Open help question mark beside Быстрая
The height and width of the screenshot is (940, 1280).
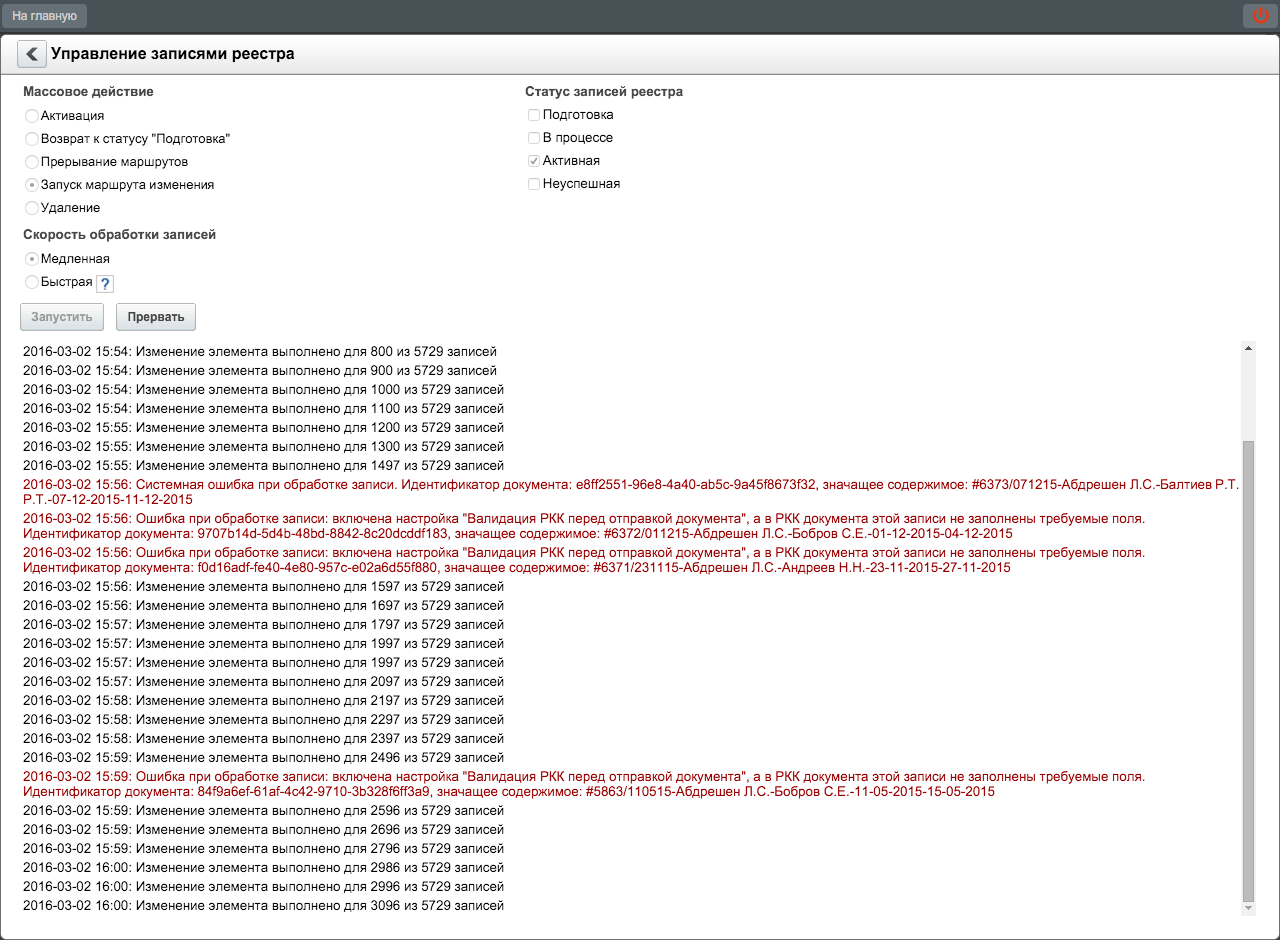104,284
